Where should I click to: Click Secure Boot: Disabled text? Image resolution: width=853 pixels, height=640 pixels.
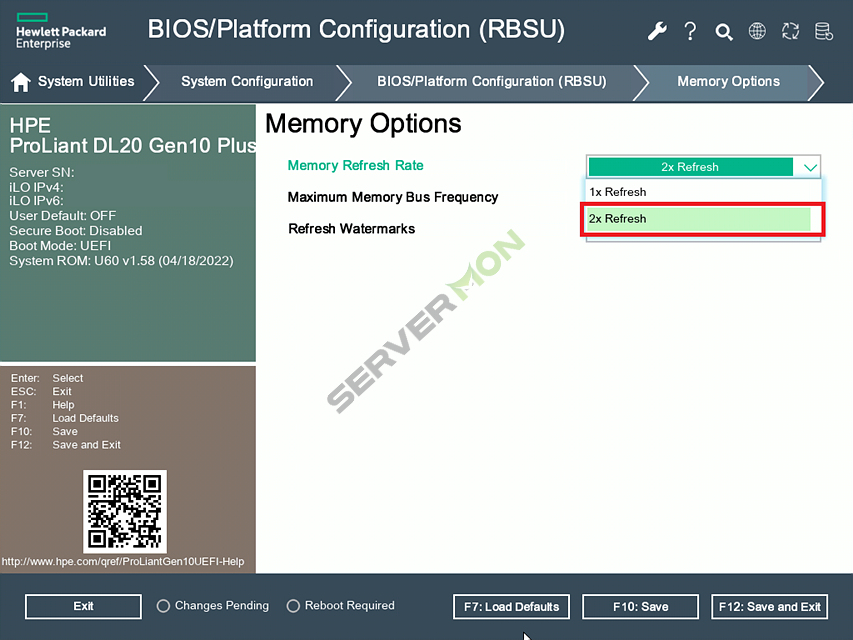tap(76, 231)
